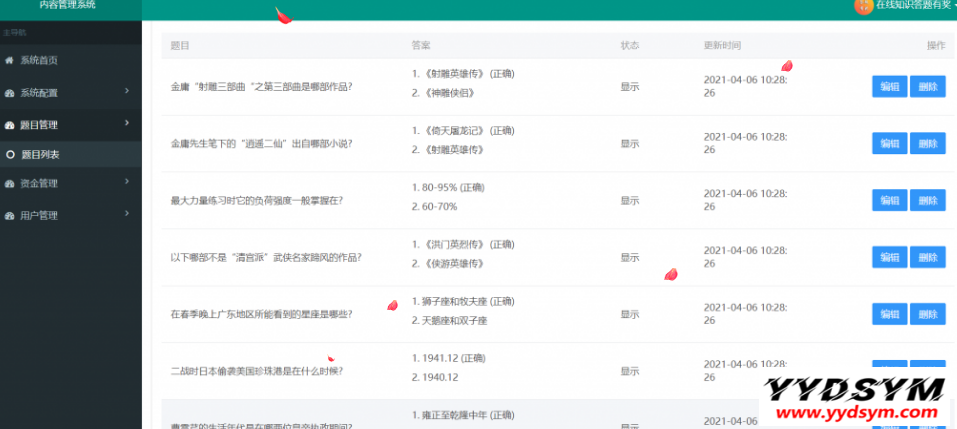This screenshot has width=957, height=429.
Task: Click the 更新时间 column header
Action: (724, 46)
